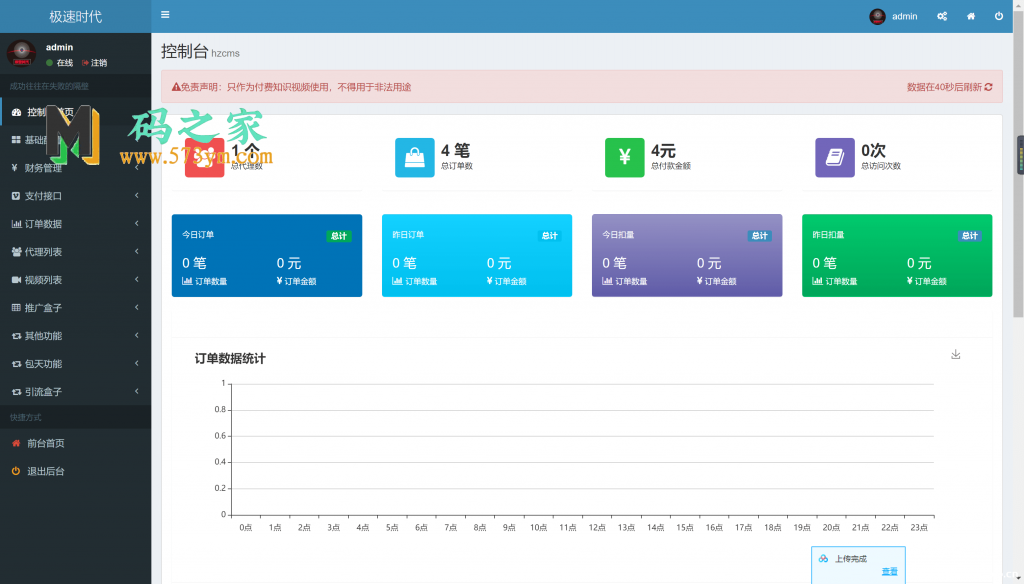
Task: Expand the 代理列表 chevron
Action: tap(136, 251)
